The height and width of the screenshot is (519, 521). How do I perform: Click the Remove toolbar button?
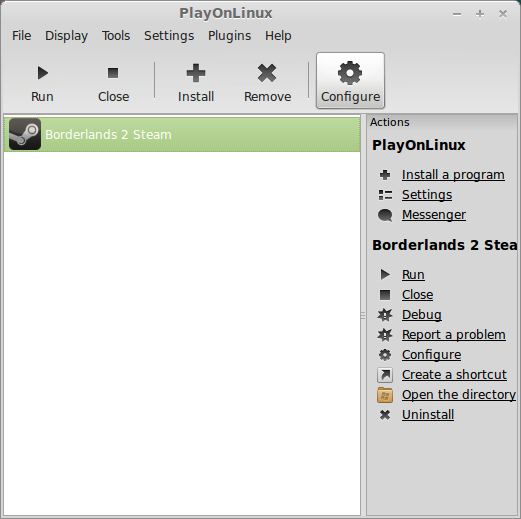coord(267,80)
